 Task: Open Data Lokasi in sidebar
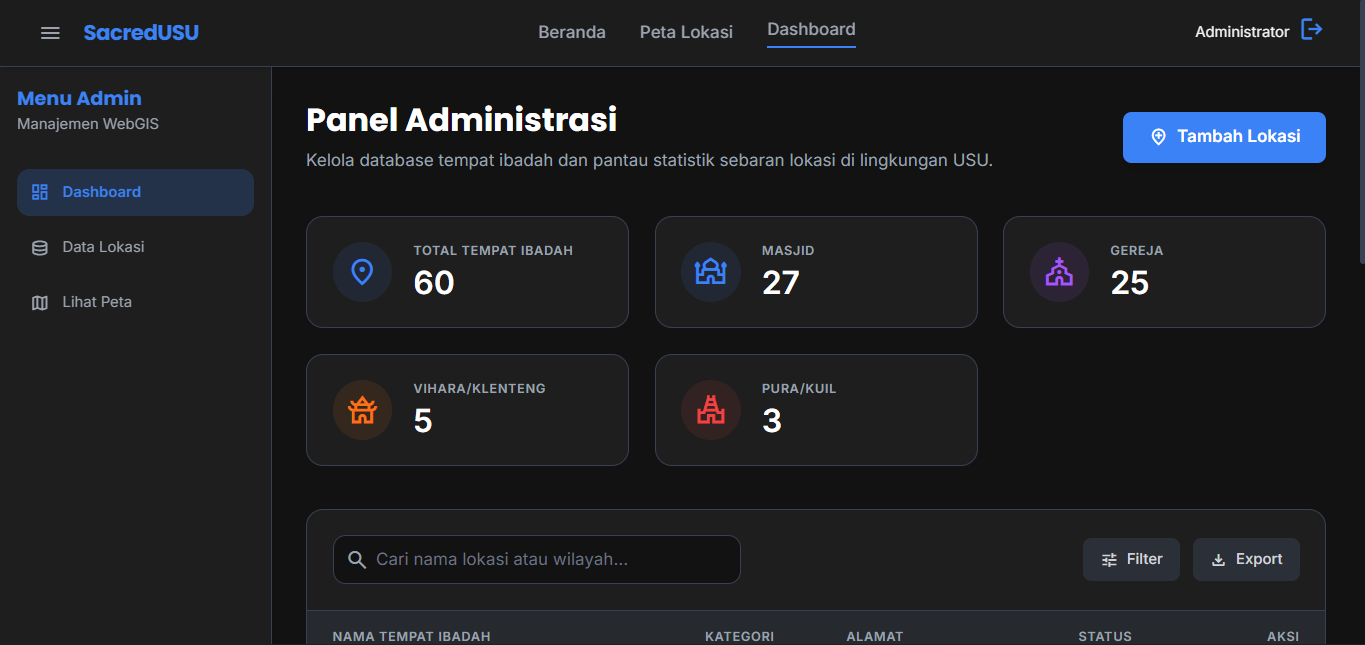(x=135, y=247)
